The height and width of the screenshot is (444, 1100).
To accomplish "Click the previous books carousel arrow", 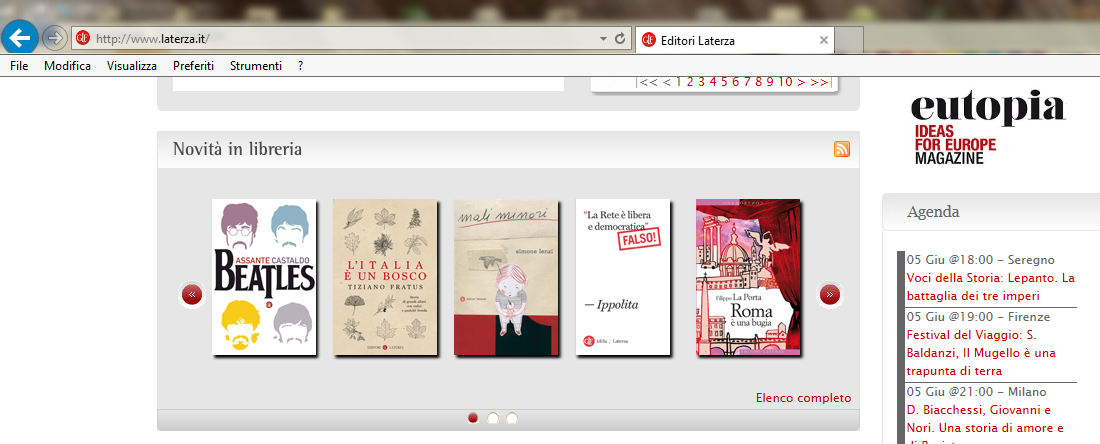I will pyautogui.click(x=191, y=294).
